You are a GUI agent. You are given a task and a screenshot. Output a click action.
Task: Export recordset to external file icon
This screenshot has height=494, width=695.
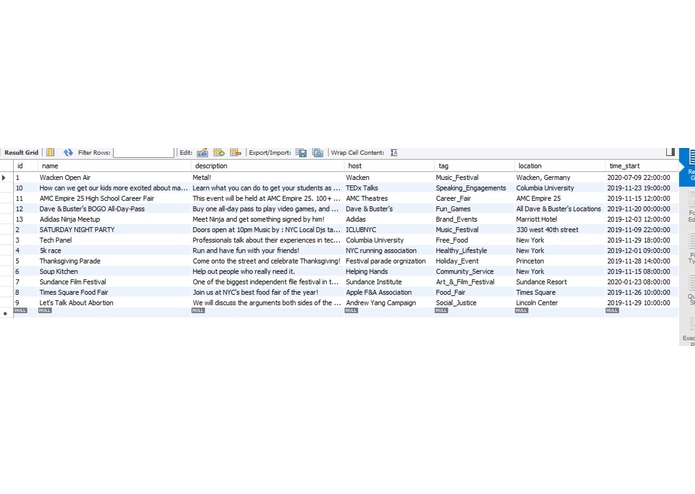tap(301, 152)
